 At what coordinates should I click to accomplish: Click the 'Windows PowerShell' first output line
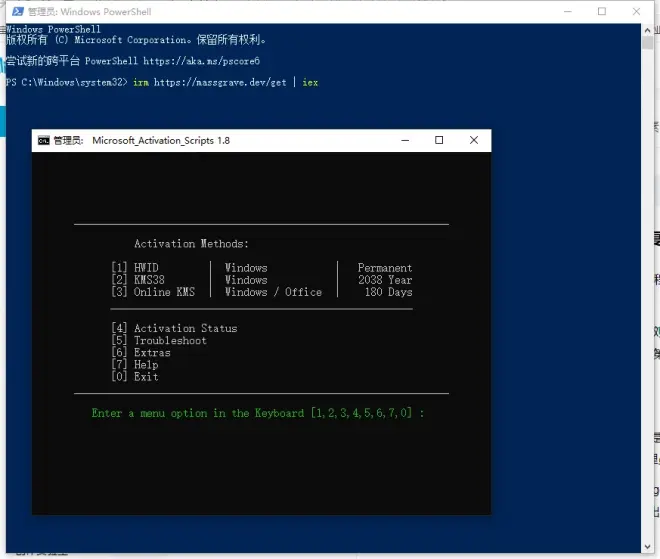[53, 29]
